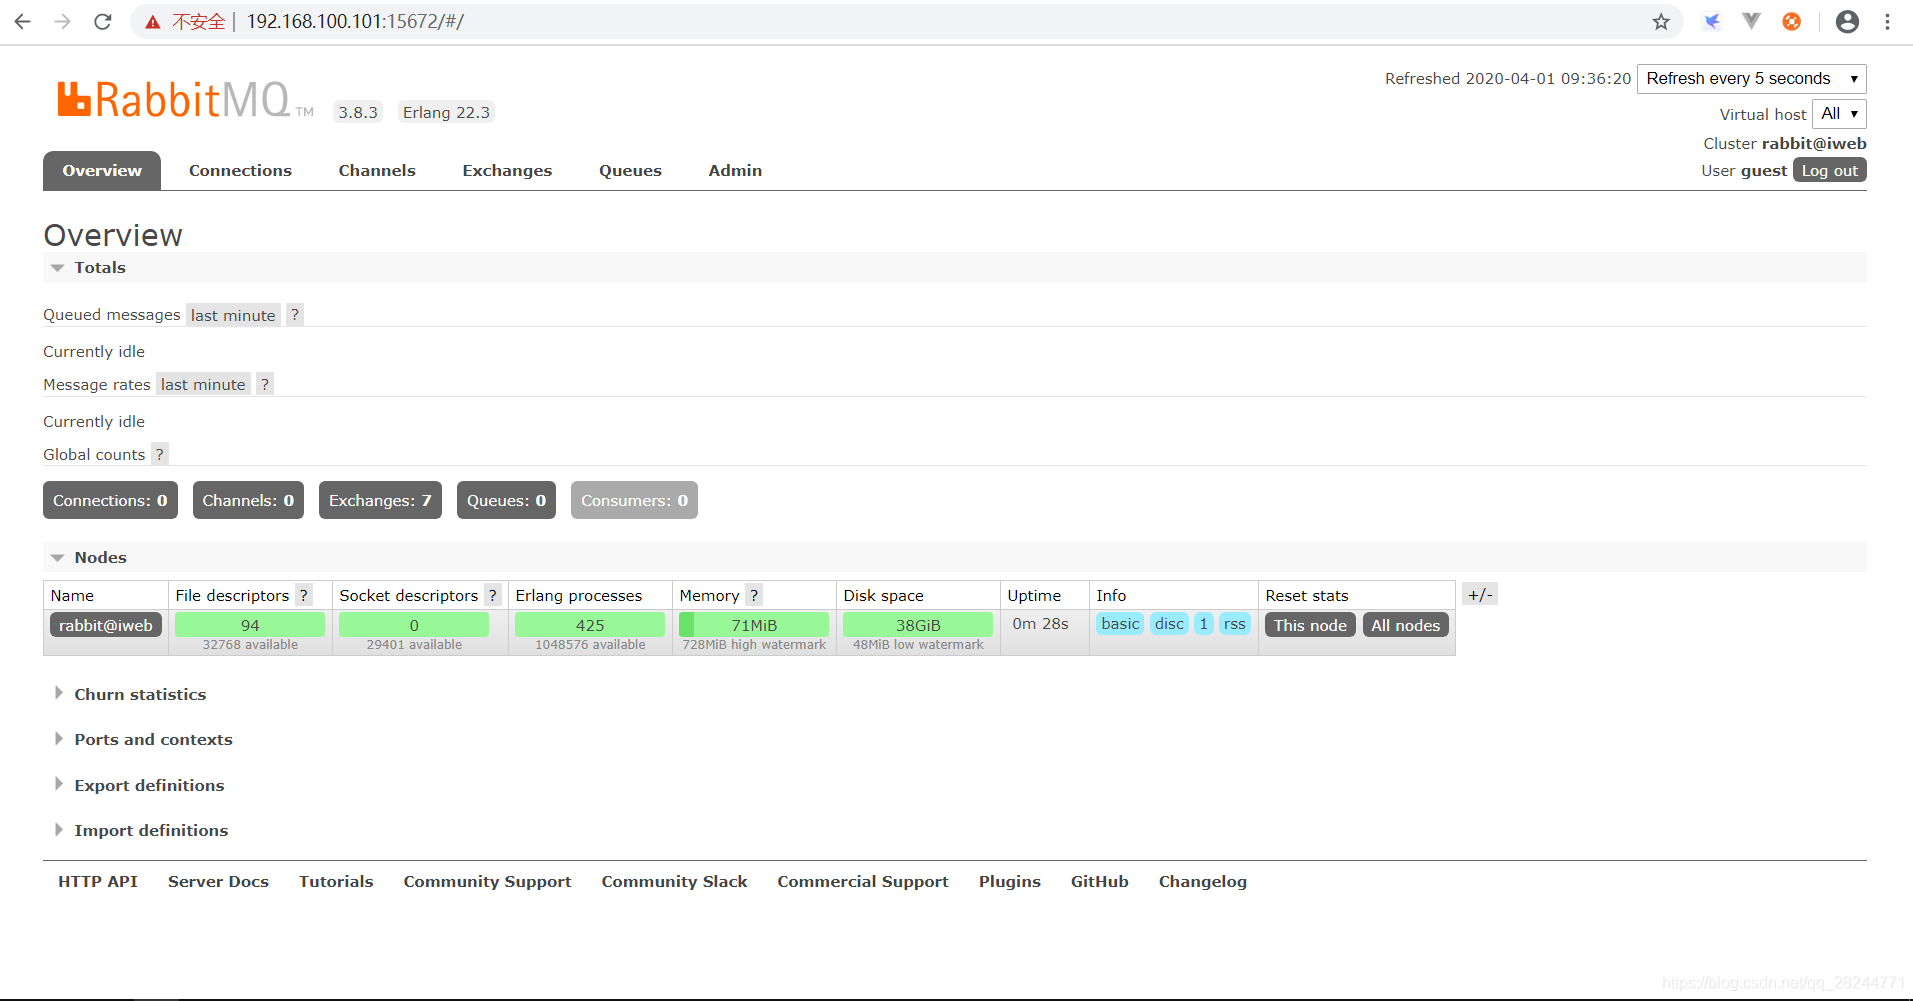Expand the Import definitions section

141,830
